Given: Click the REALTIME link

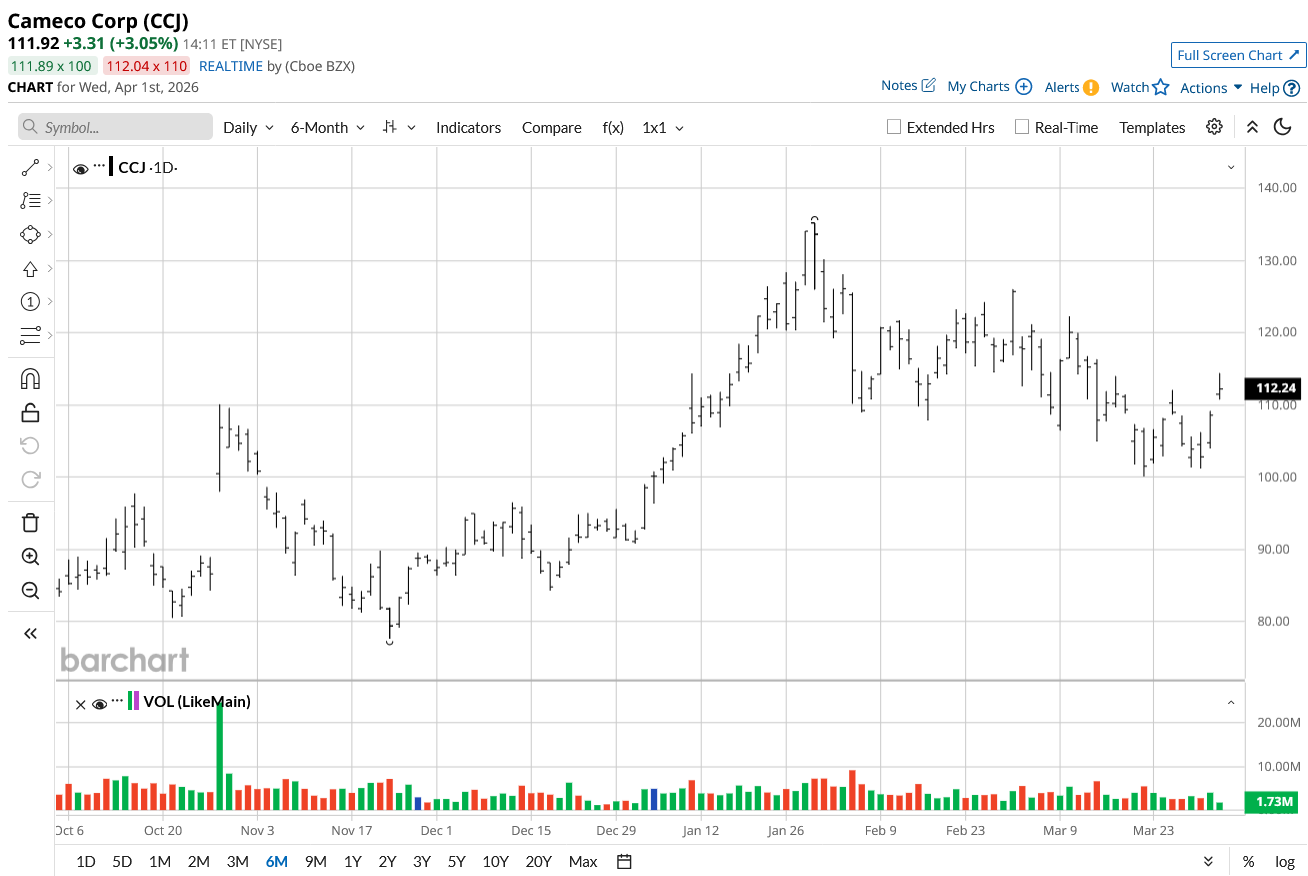Looking at the screenshot, I should [x=231, y=66].
